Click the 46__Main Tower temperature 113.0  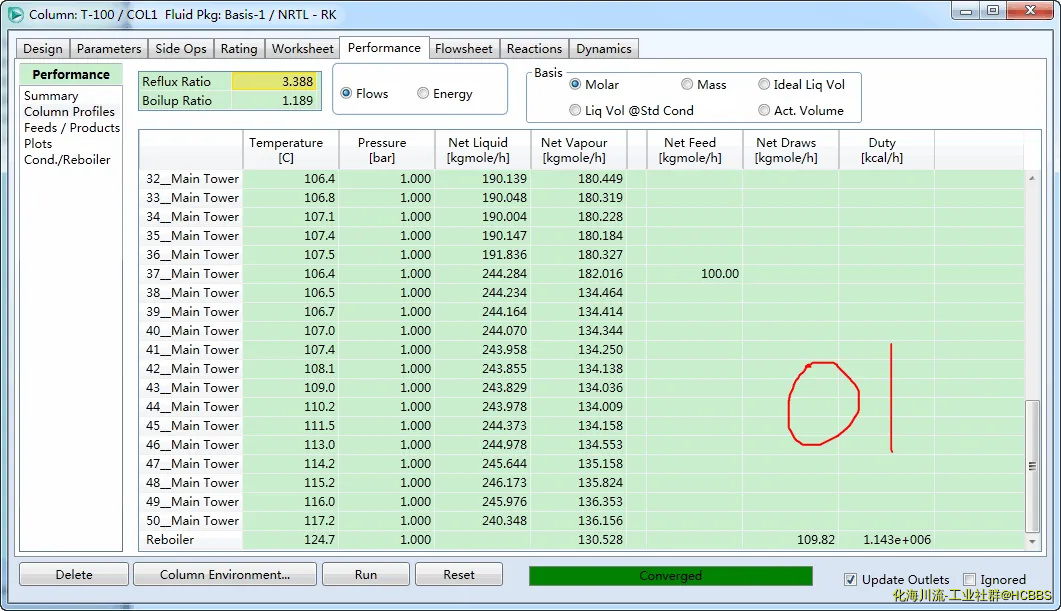click(319, 445)
